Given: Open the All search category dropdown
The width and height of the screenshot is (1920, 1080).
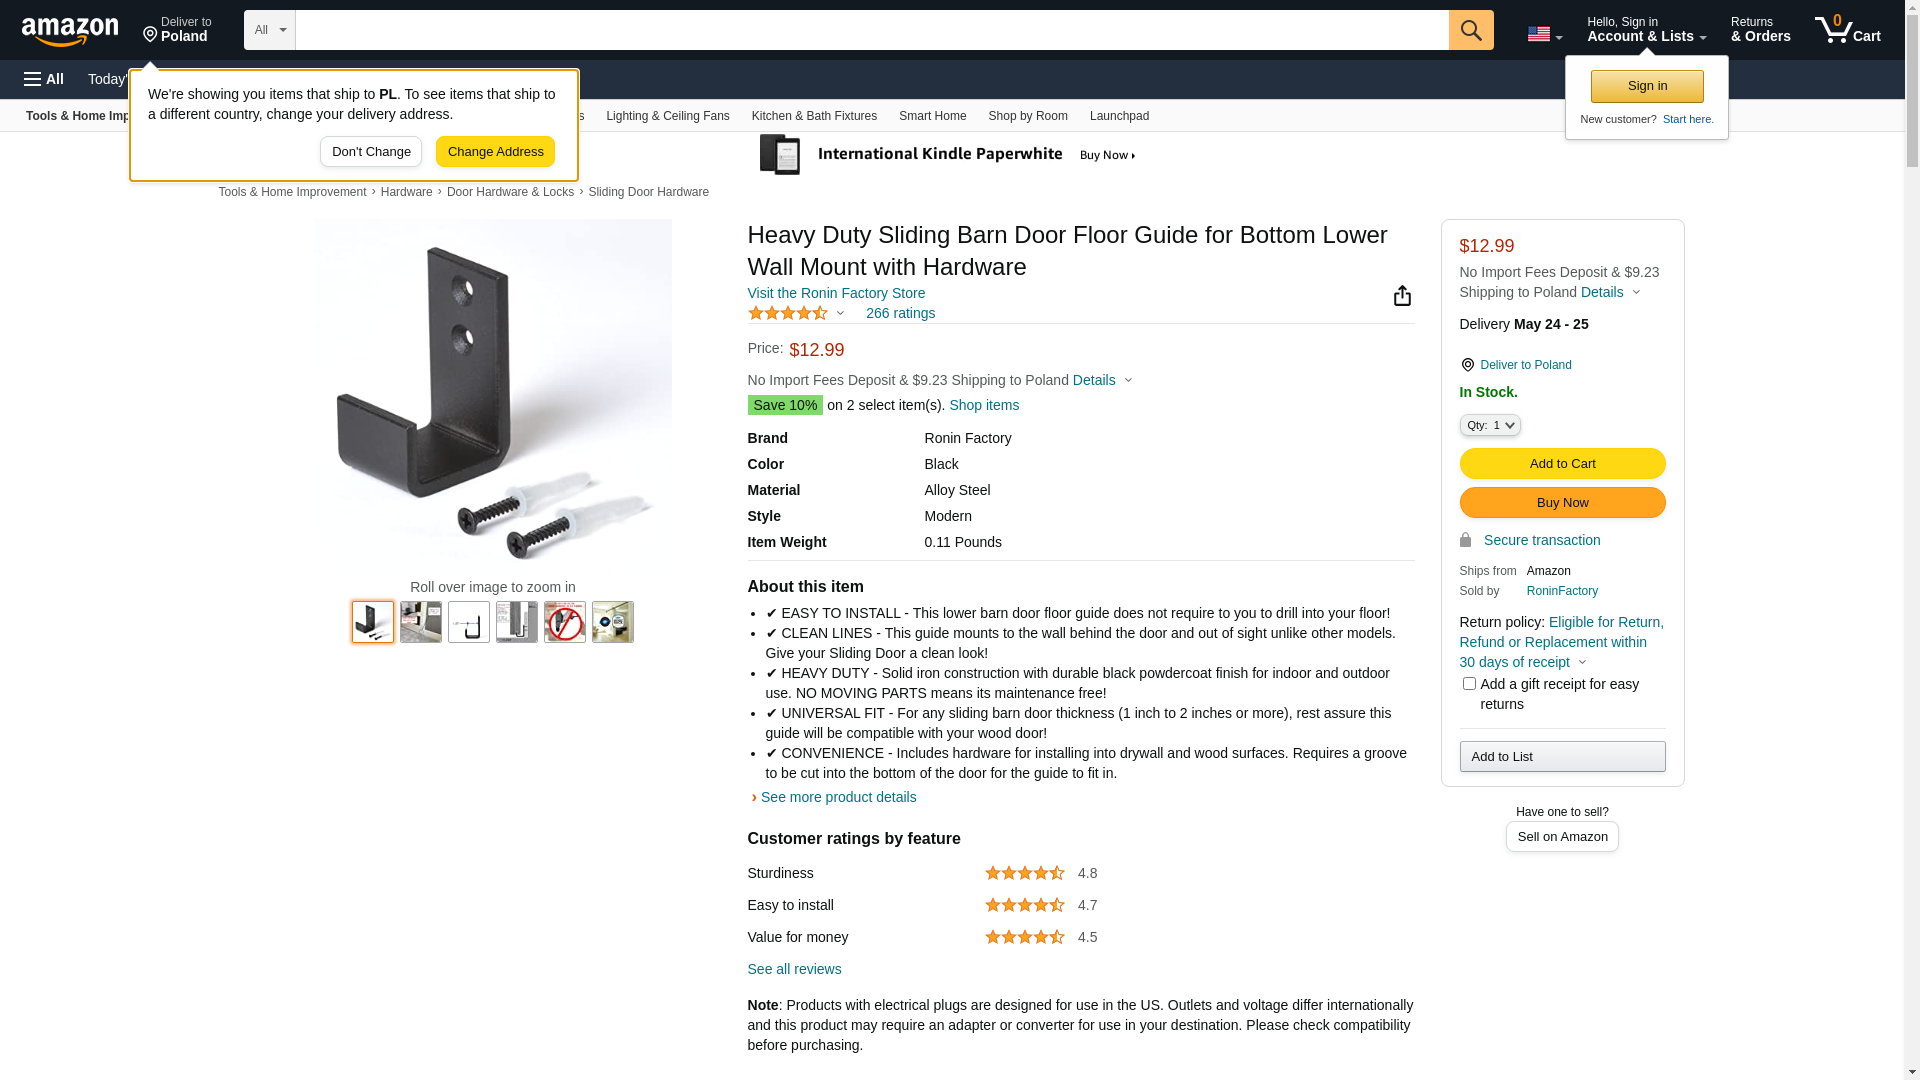Looking at the screenshot, I should pyautogui.click(x=270, y=30).
